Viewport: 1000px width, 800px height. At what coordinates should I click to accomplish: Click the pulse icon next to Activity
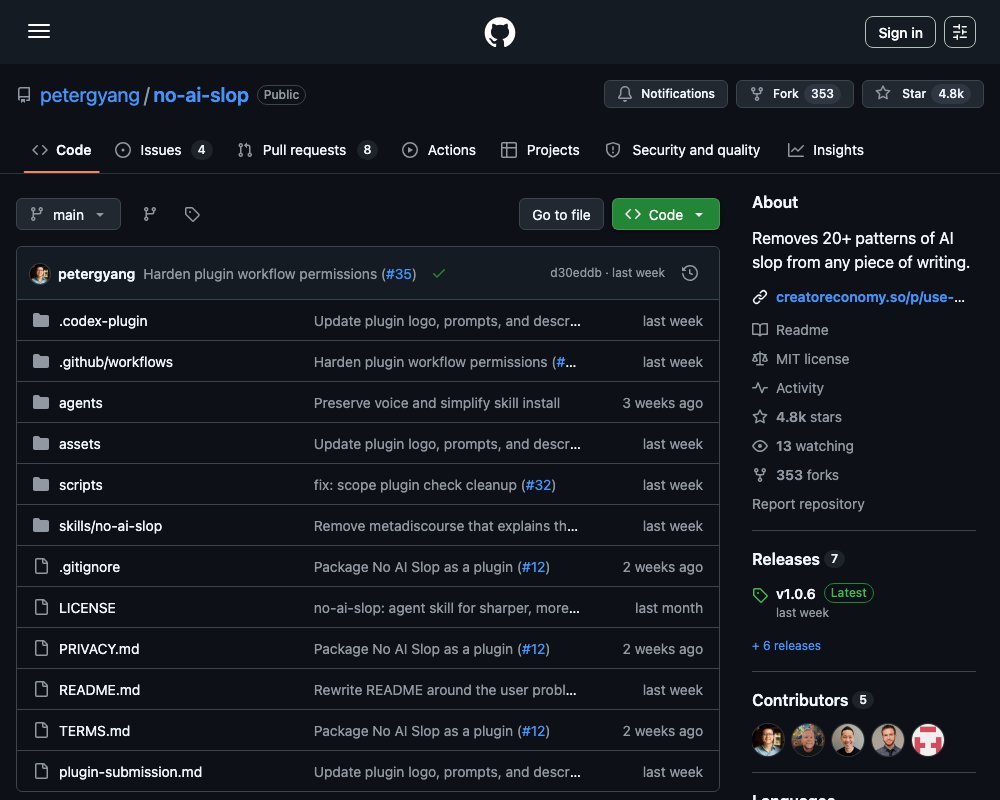[760, 388]
